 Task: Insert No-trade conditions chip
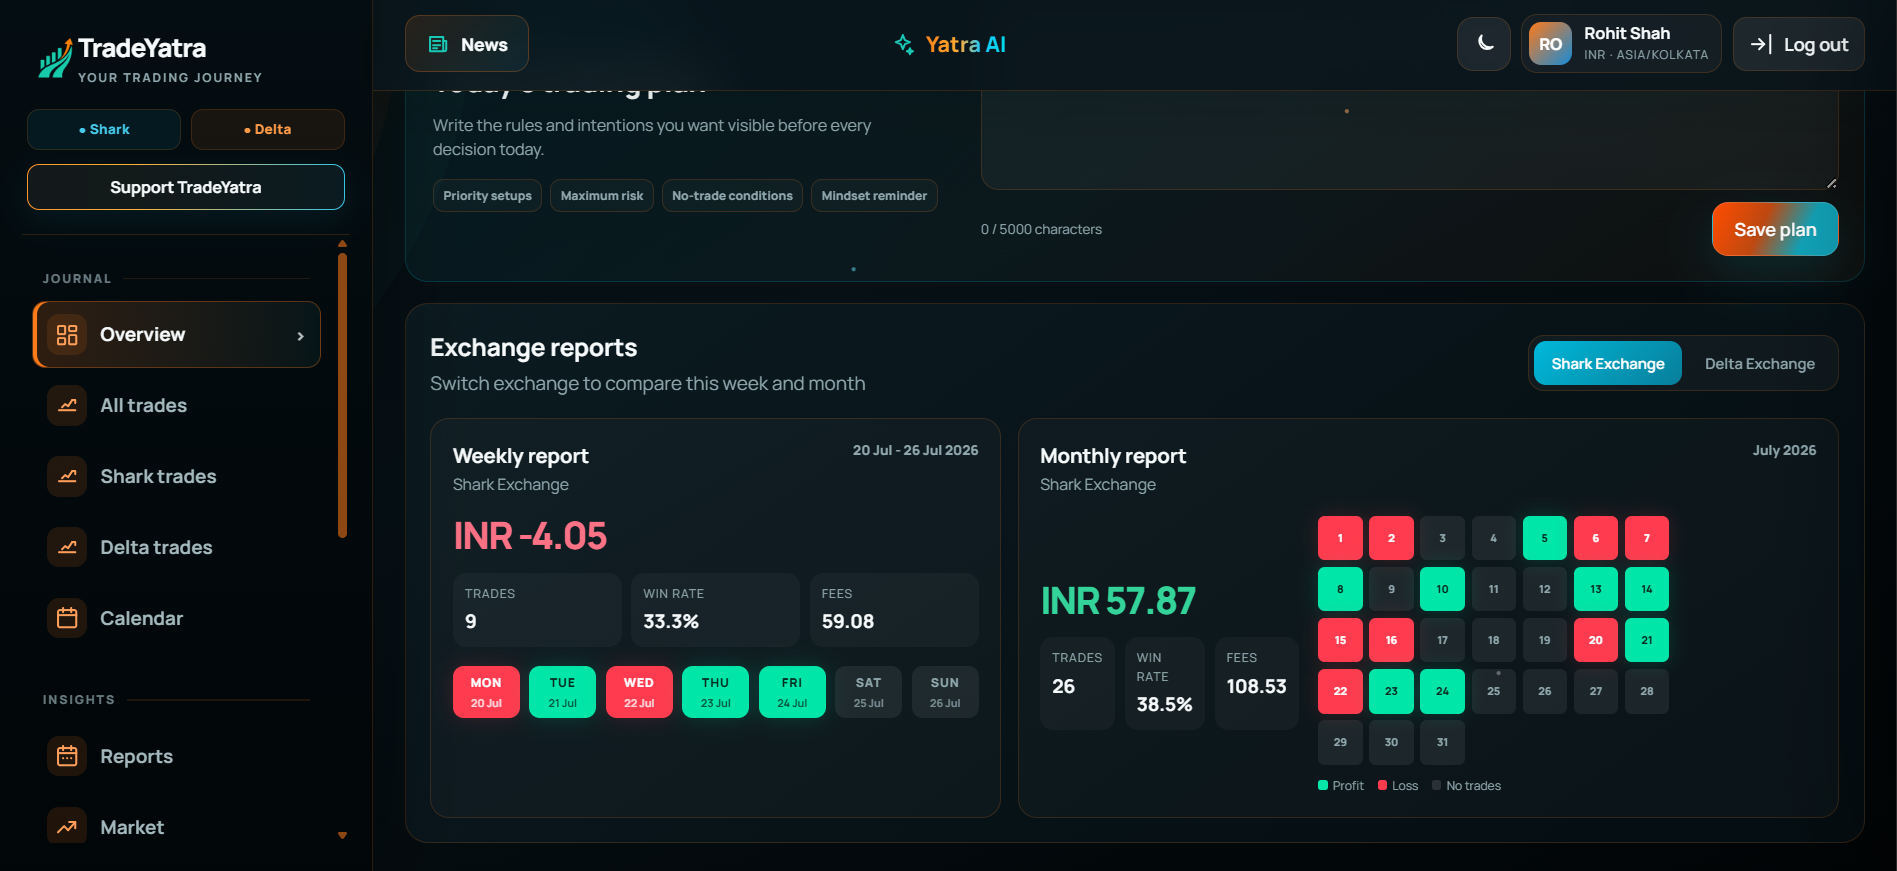(732, 195)
